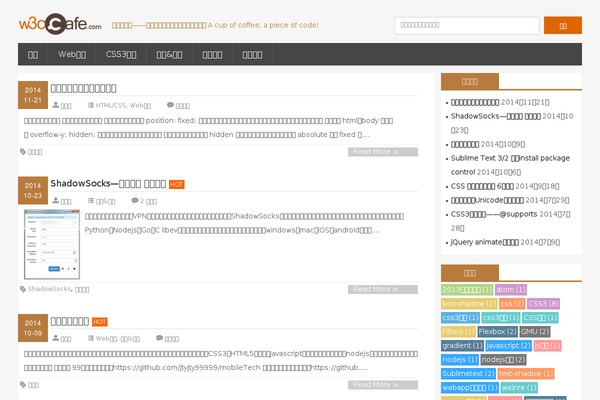The height and width of the screenshot is (400, 600).
Task: Click Read More on the ShadowSocks post
Action: tap(383, 289)
